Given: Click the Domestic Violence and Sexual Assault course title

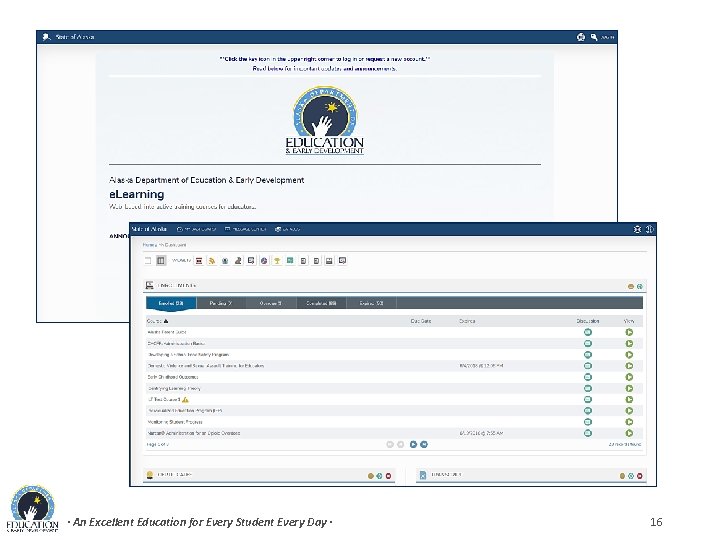Looking at the screenshot, I should point(206,366).
